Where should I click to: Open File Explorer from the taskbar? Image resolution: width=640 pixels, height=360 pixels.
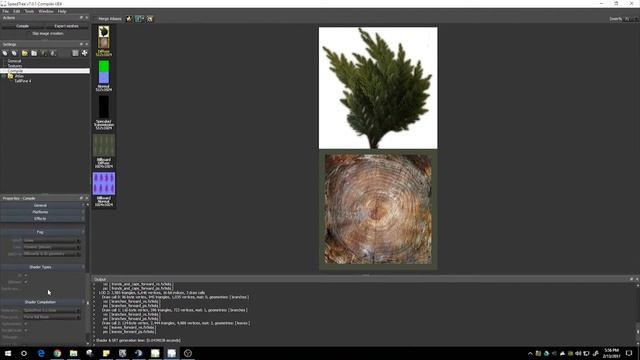coord(73,353)
